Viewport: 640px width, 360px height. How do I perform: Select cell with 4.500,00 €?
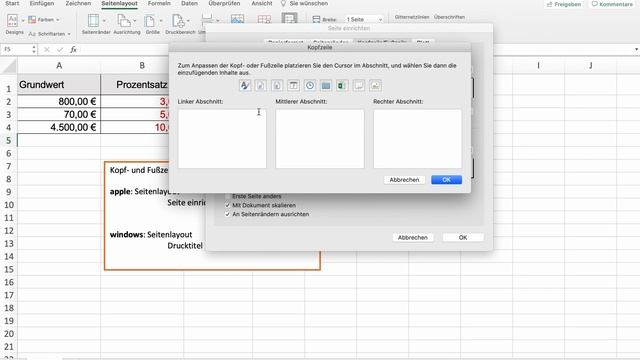click(x=59, y=127)
